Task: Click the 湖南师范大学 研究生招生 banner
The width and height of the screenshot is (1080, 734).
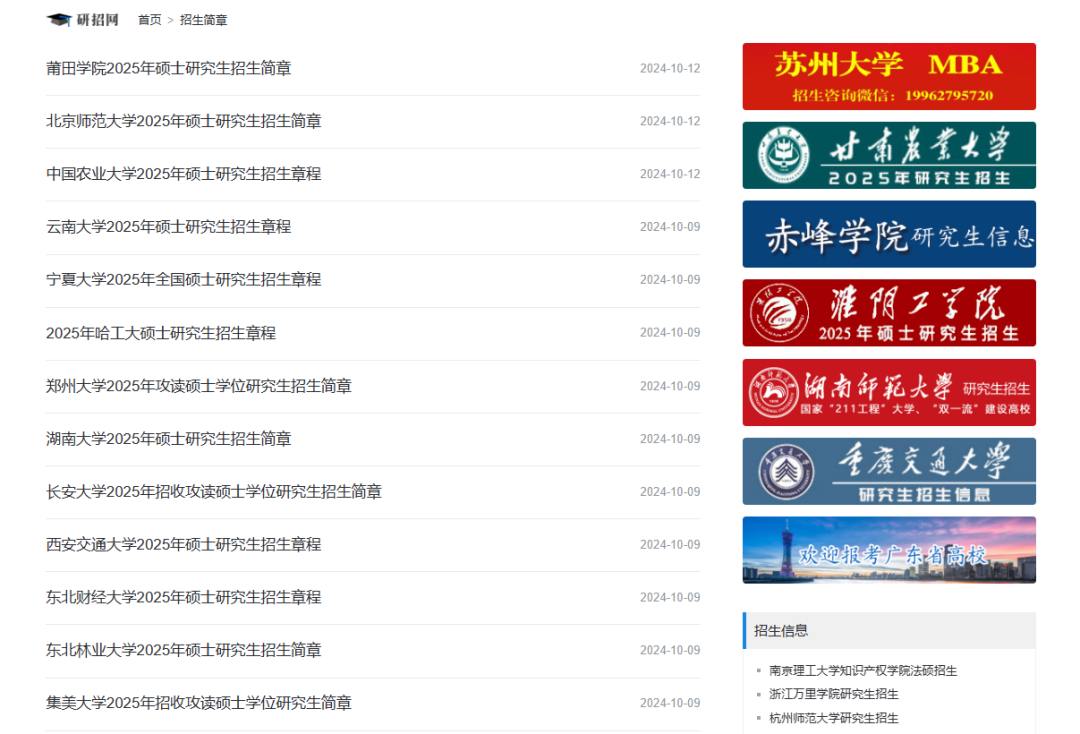Action: (889, 392)
